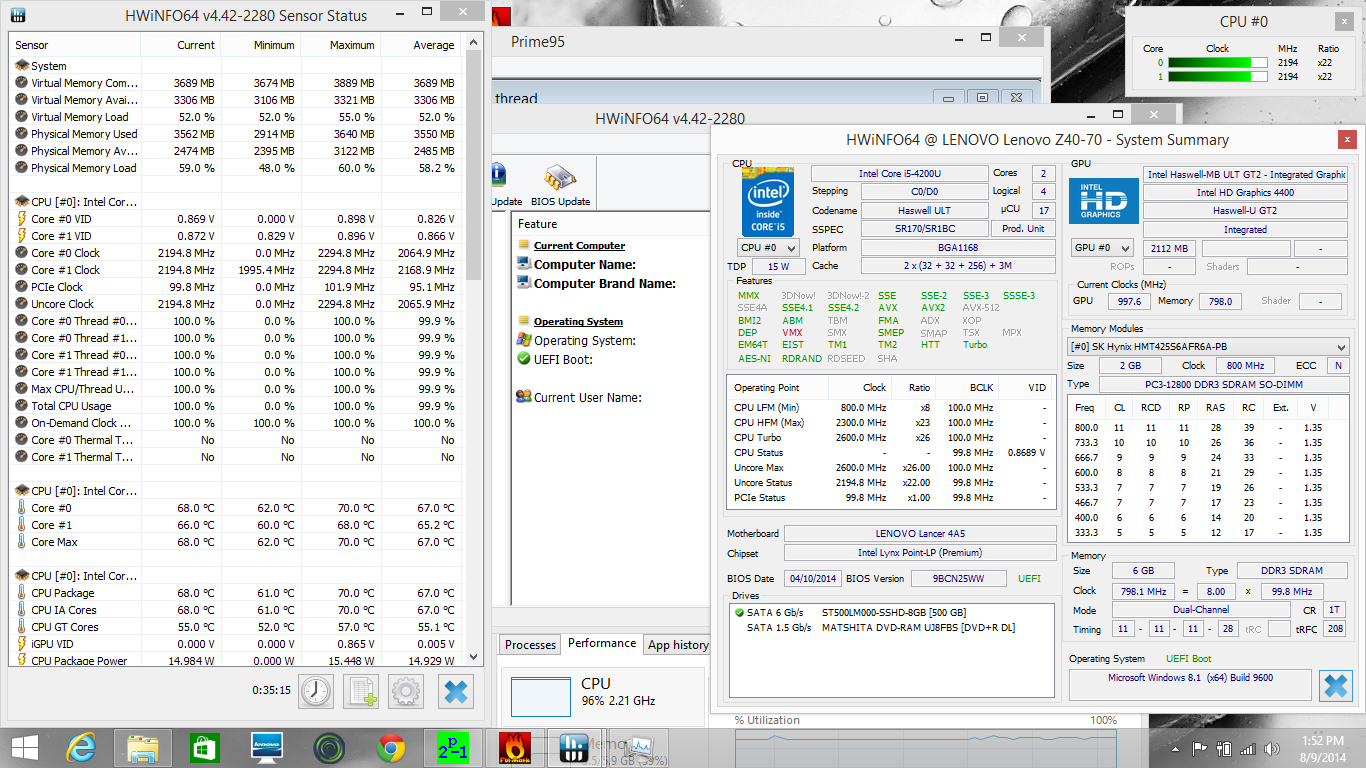Close System Summary using its blue X icon

[x=1335, y=685]
